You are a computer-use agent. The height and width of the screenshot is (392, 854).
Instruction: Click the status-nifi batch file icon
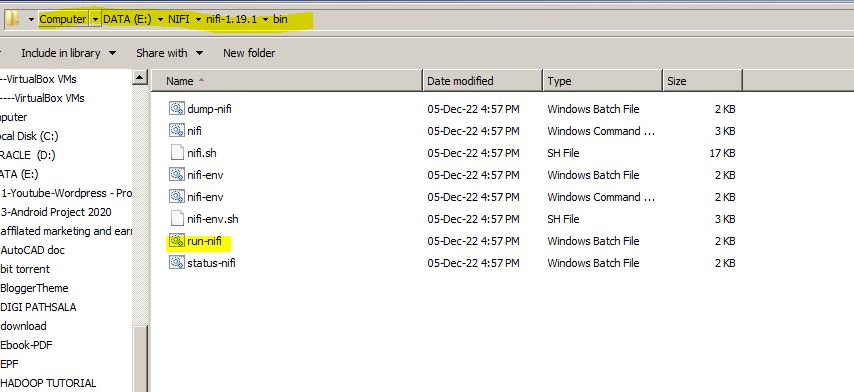click(x=176, y=263)
